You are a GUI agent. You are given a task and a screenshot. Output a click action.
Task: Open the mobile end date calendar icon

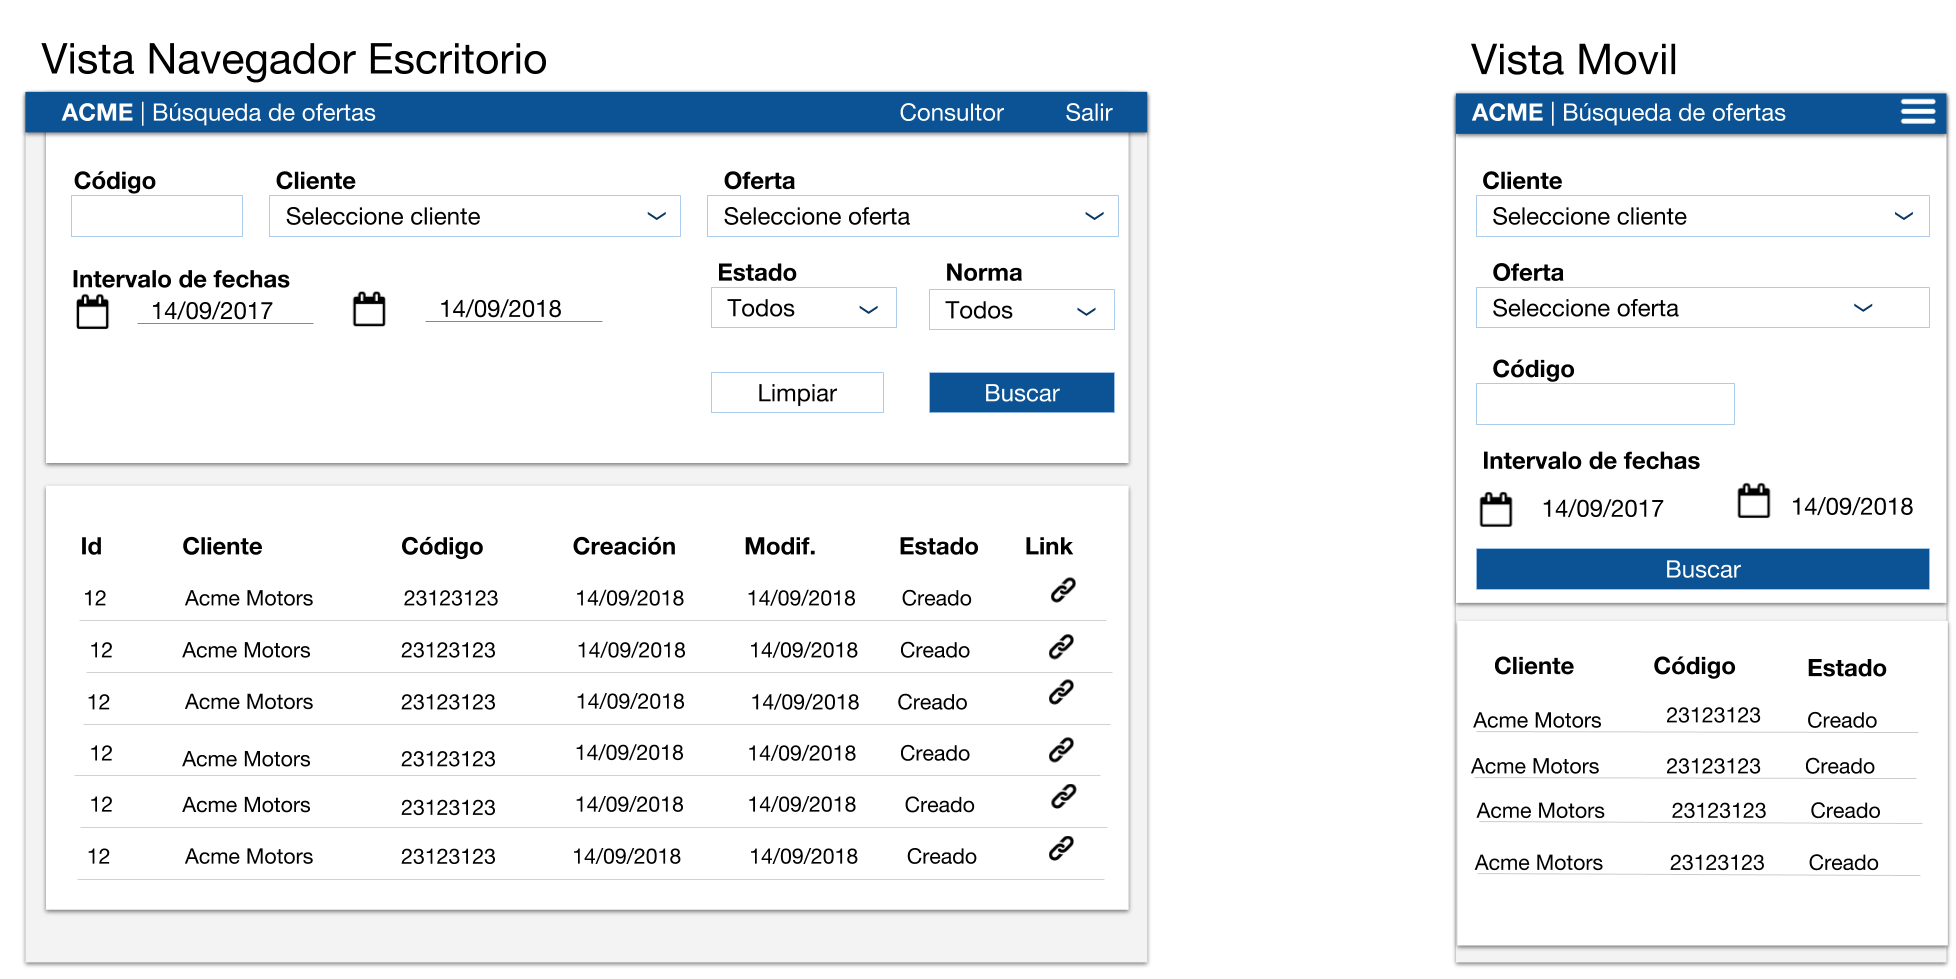(x=1753, y=501)
